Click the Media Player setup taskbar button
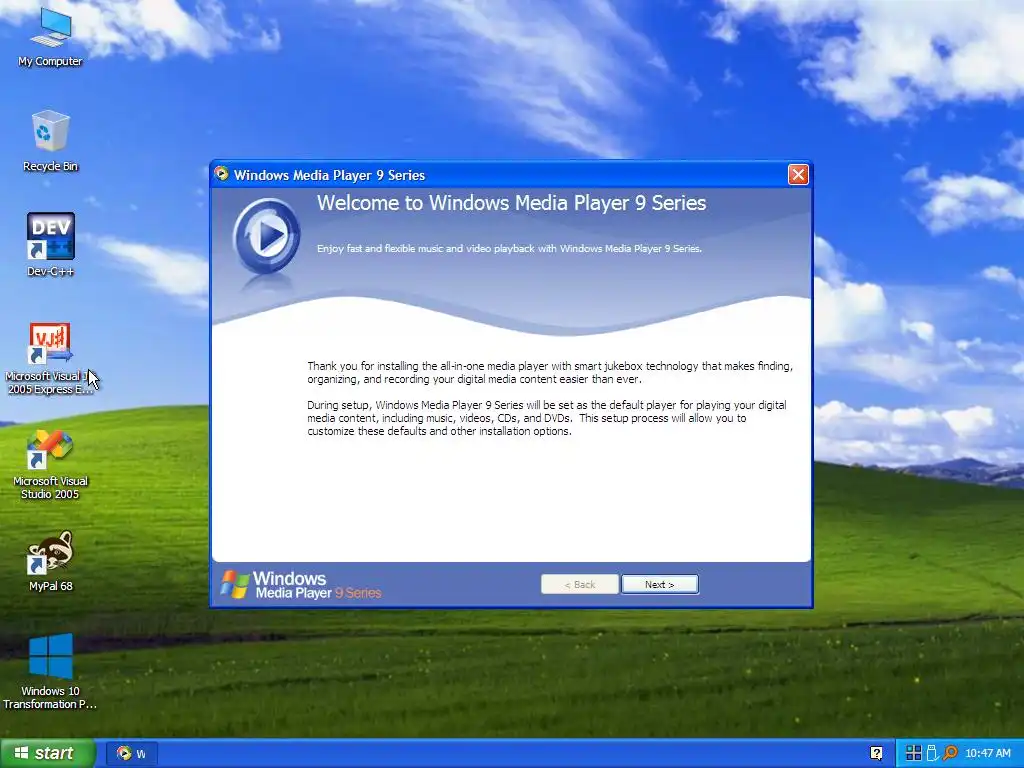 pos(133,753)
